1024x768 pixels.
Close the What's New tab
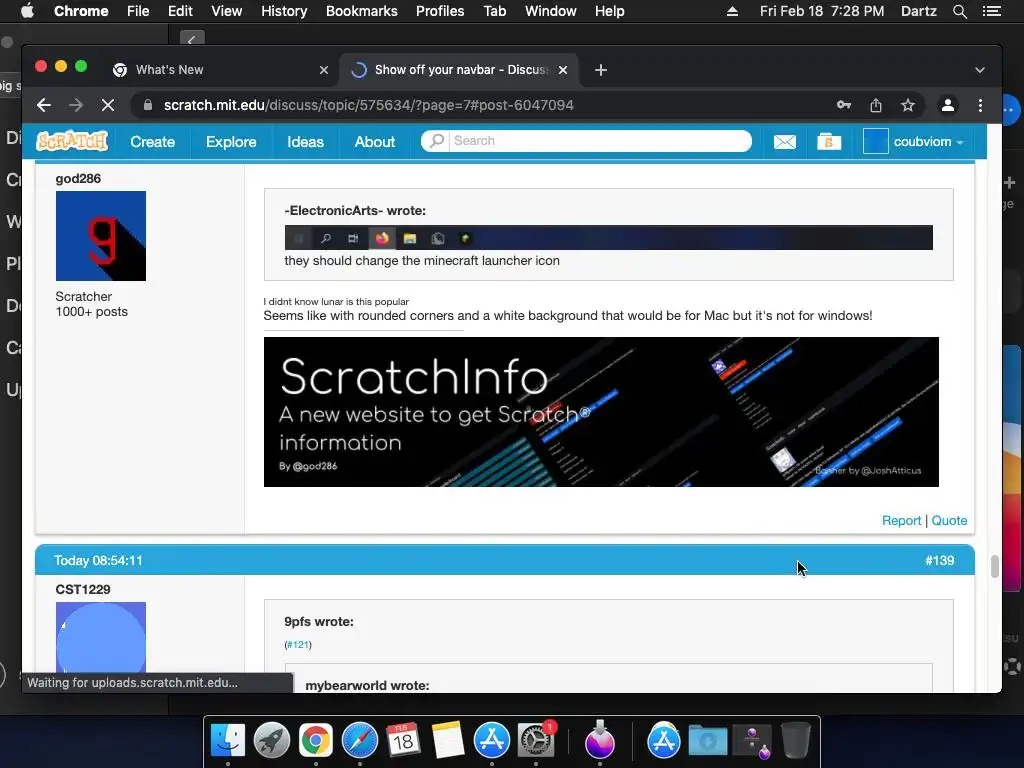323,70
